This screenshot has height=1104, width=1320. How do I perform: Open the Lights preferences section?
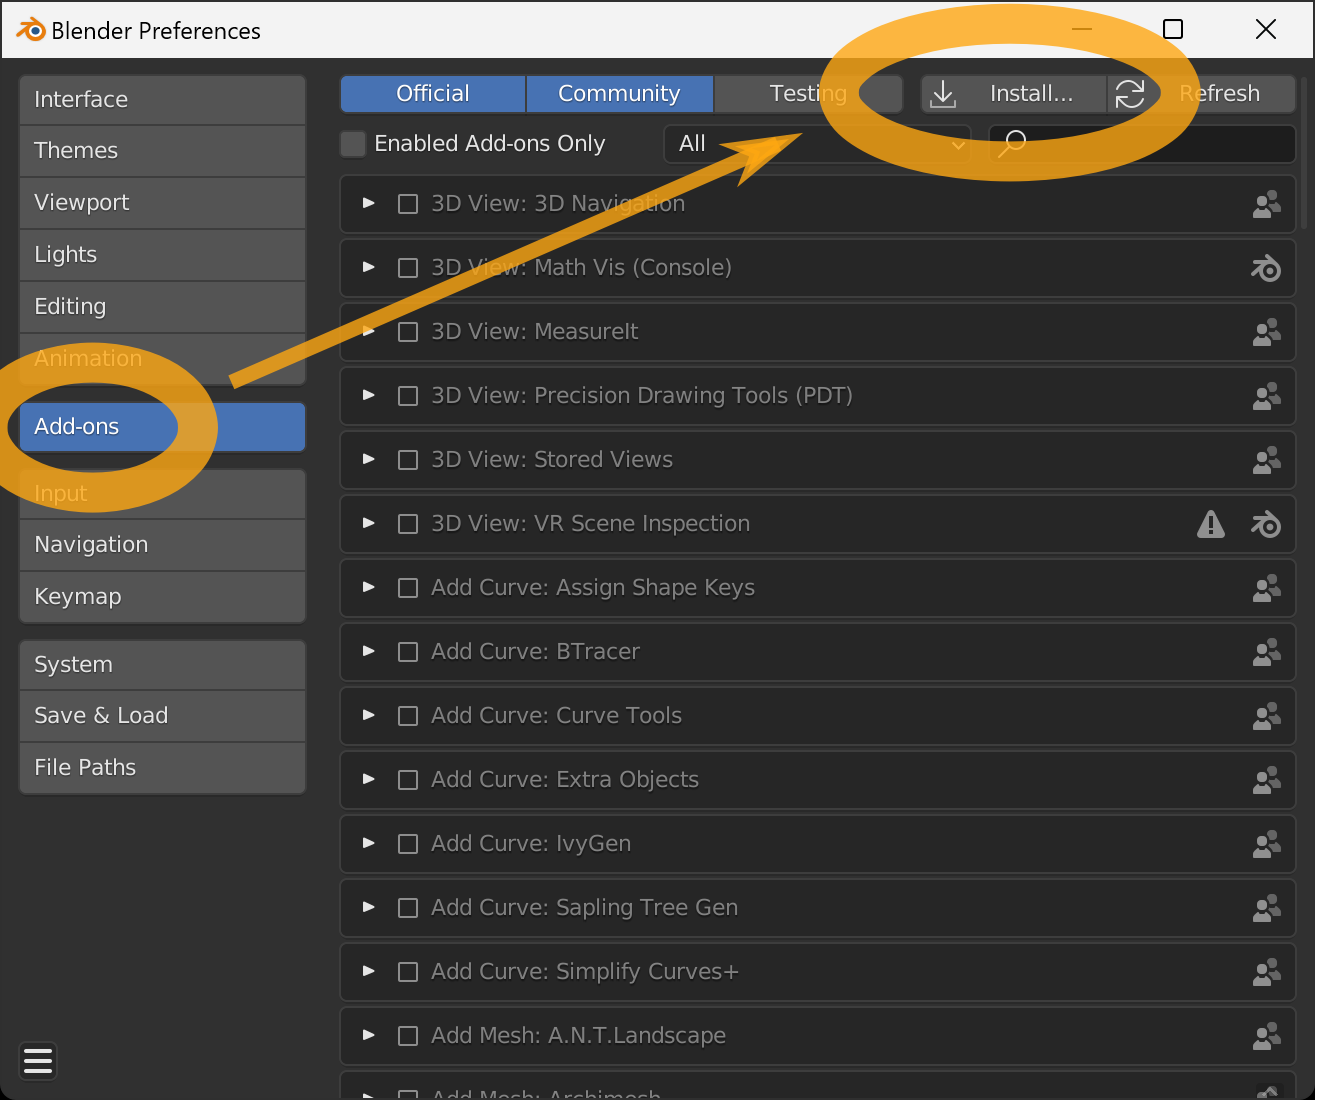point(162,255)
